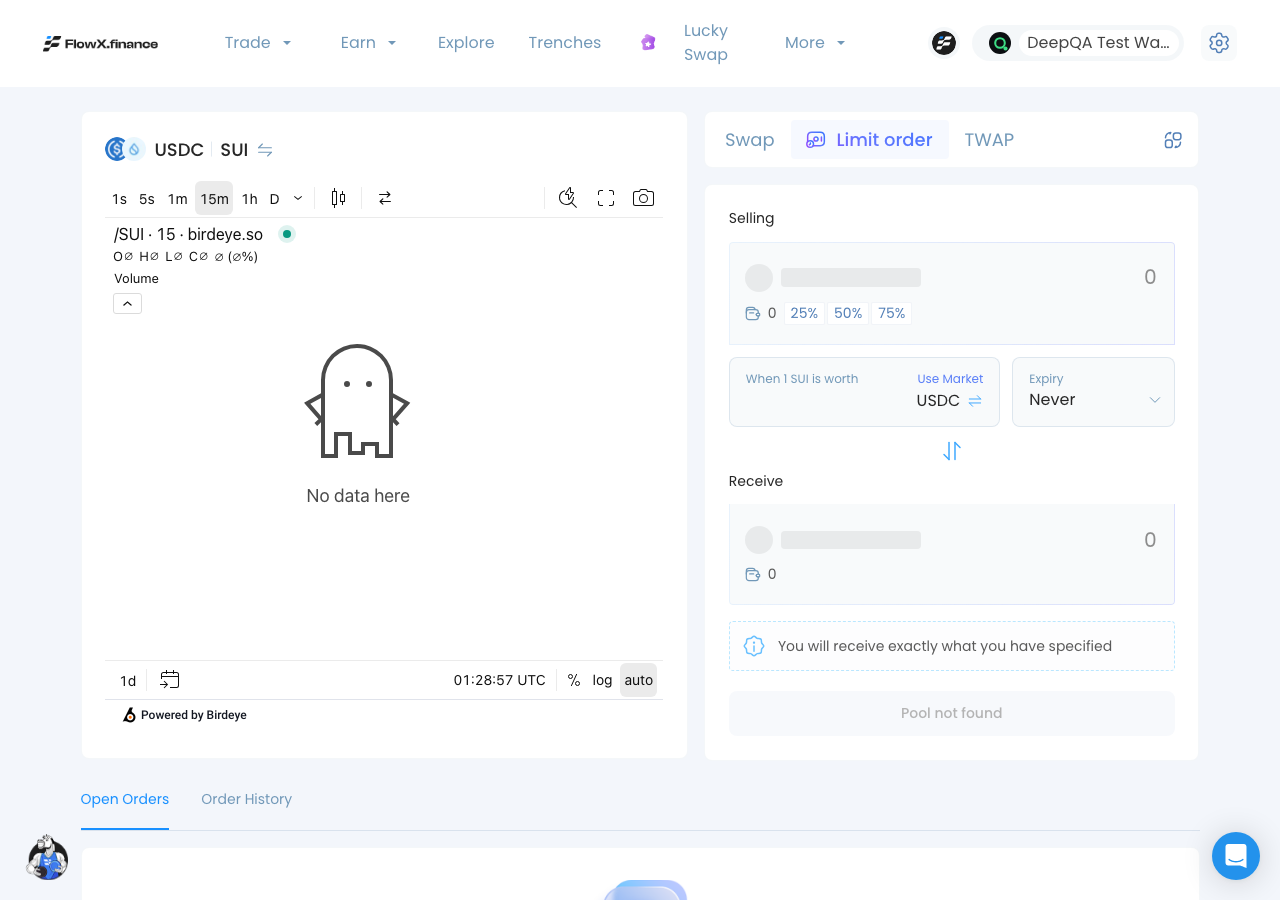The height and width of the screenshot is (900, 1280).
Task: Open the Earn dropdown menu
Action: [x=369, y=43]
